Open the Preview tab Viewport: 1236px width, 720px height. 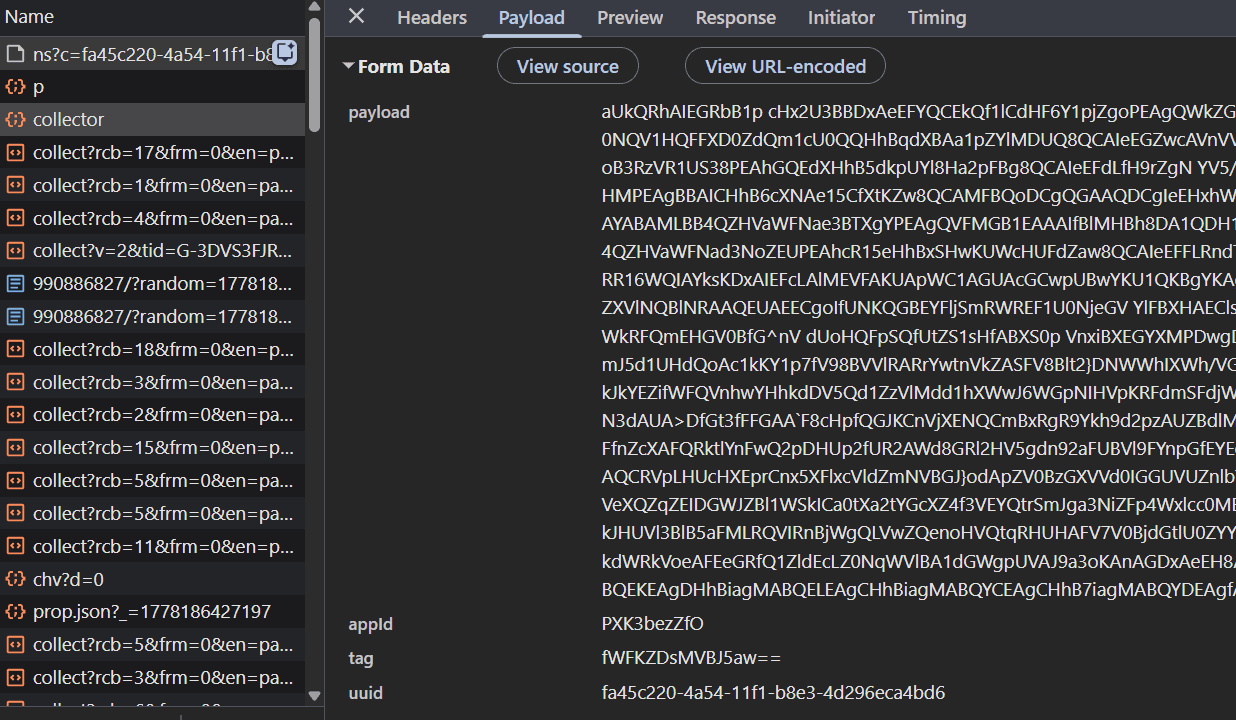[x=630, y=18]
